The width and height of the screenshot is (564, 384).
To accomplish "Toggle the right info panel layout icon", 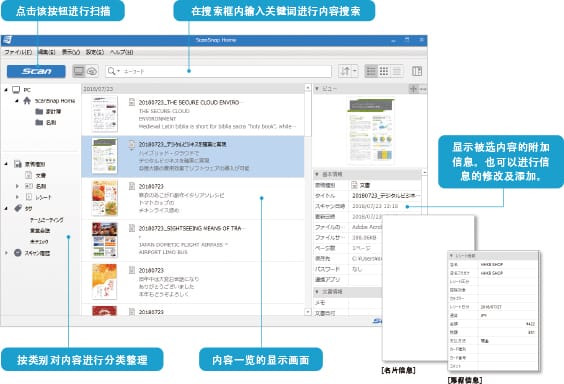I will point(417,71).
